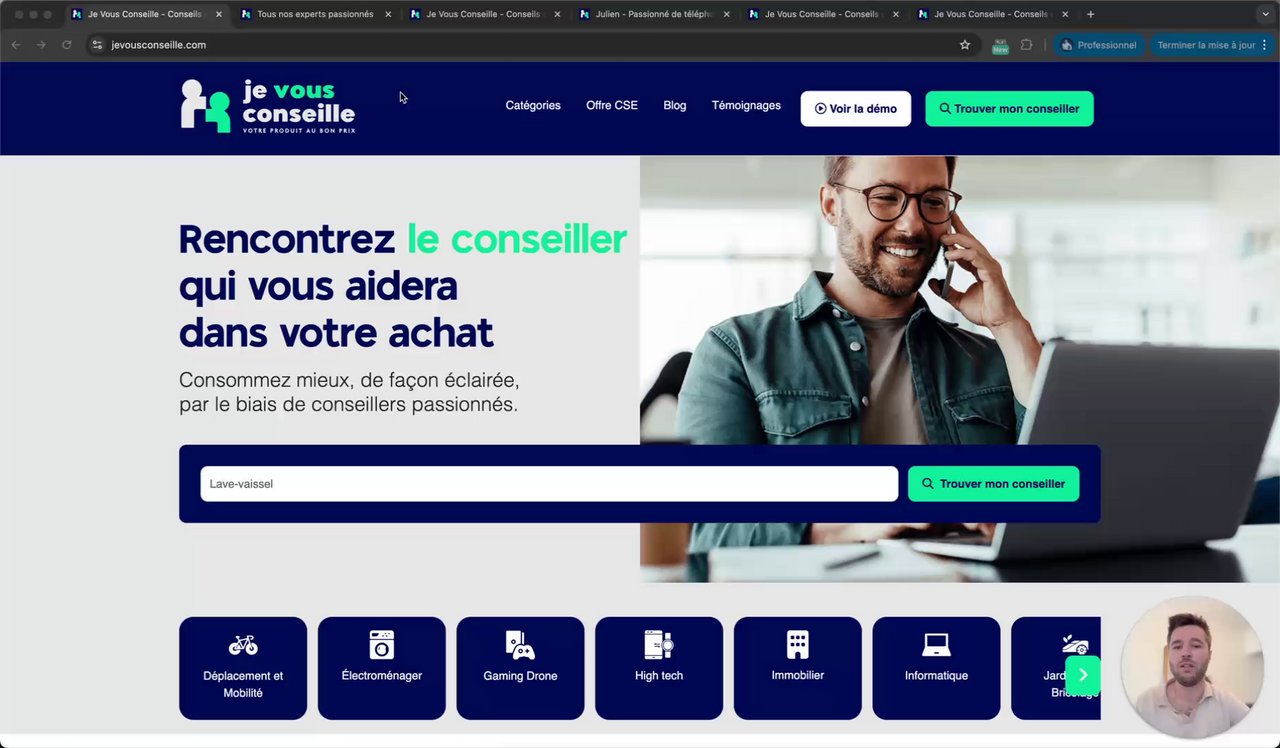Select the Électroménager washing machine category
The image size is (1280, 748).
tap(382, 668)
